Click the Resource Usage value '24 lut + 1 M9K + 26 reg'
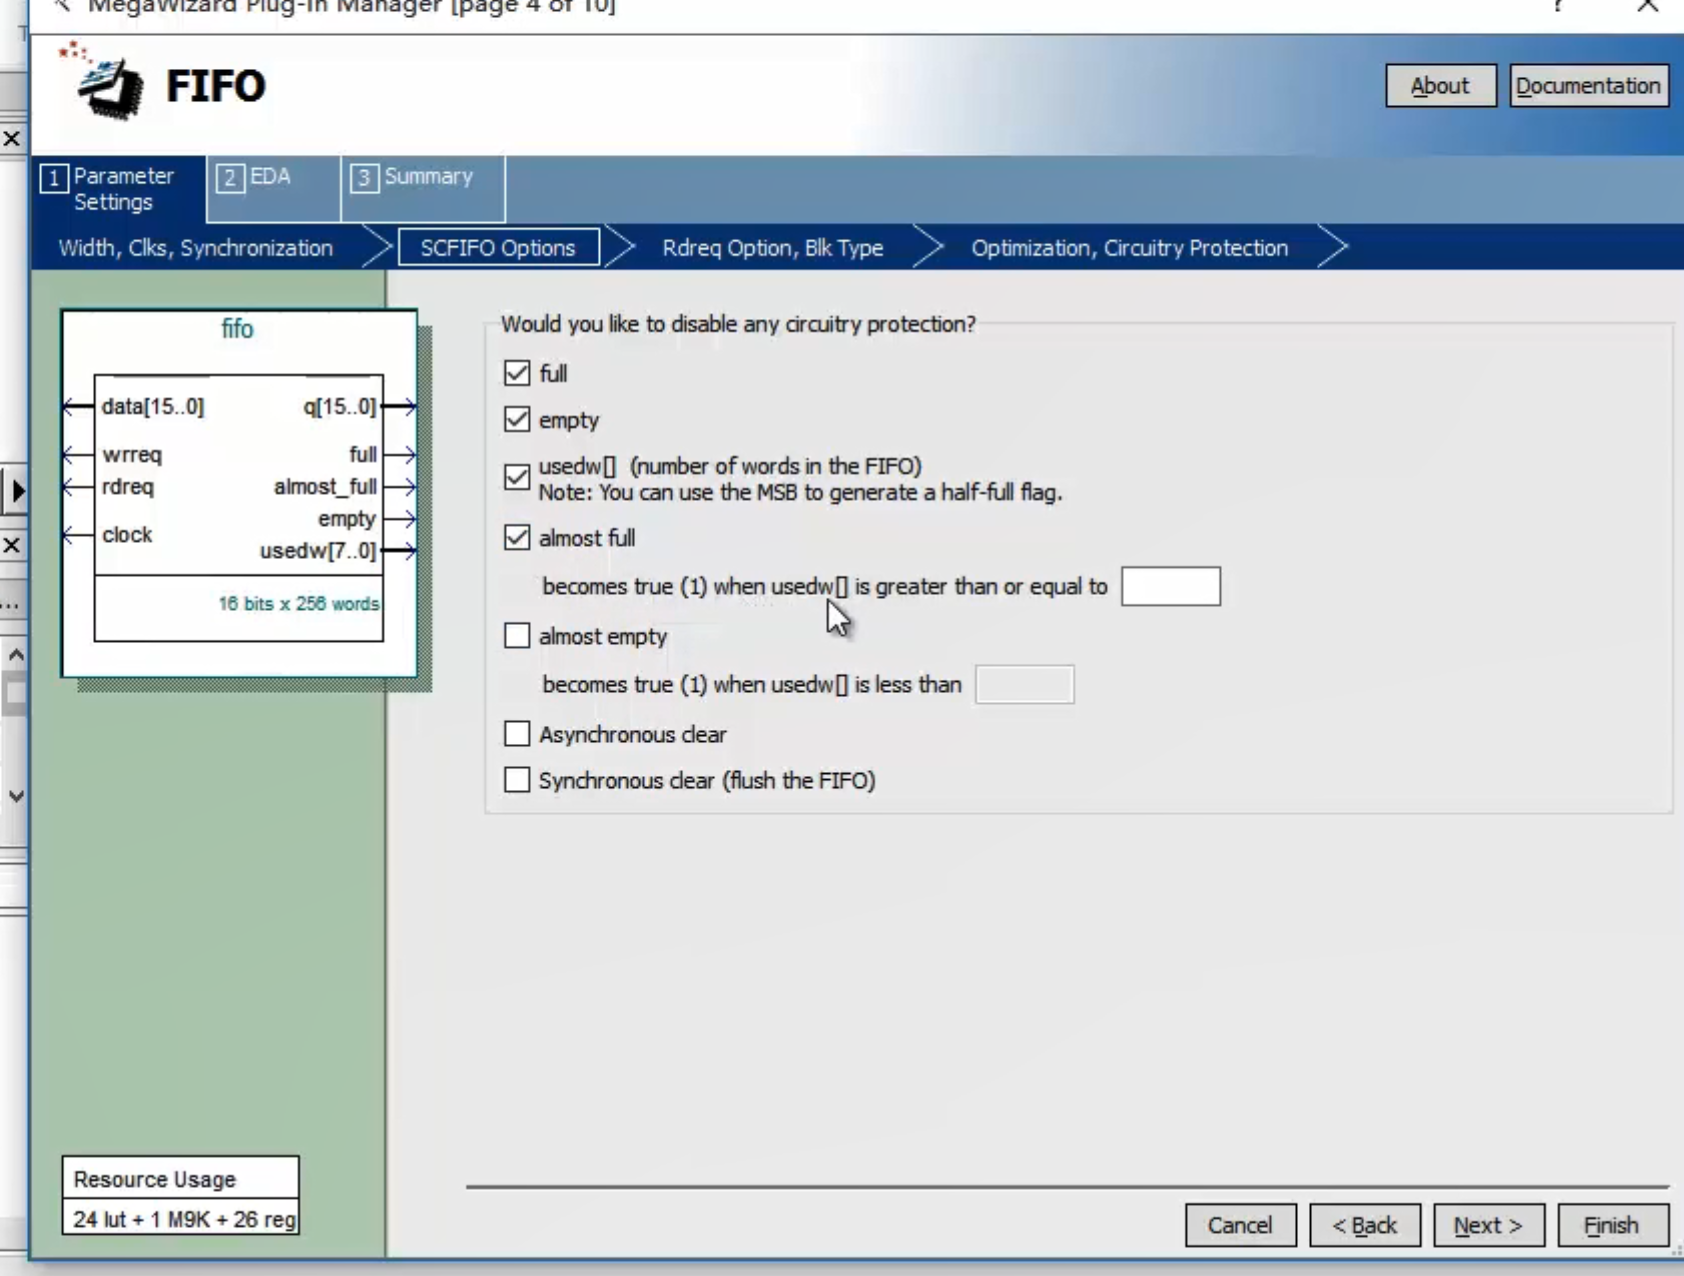The width and height of the screenshot is (1684, 1276). pos(185,1220)
